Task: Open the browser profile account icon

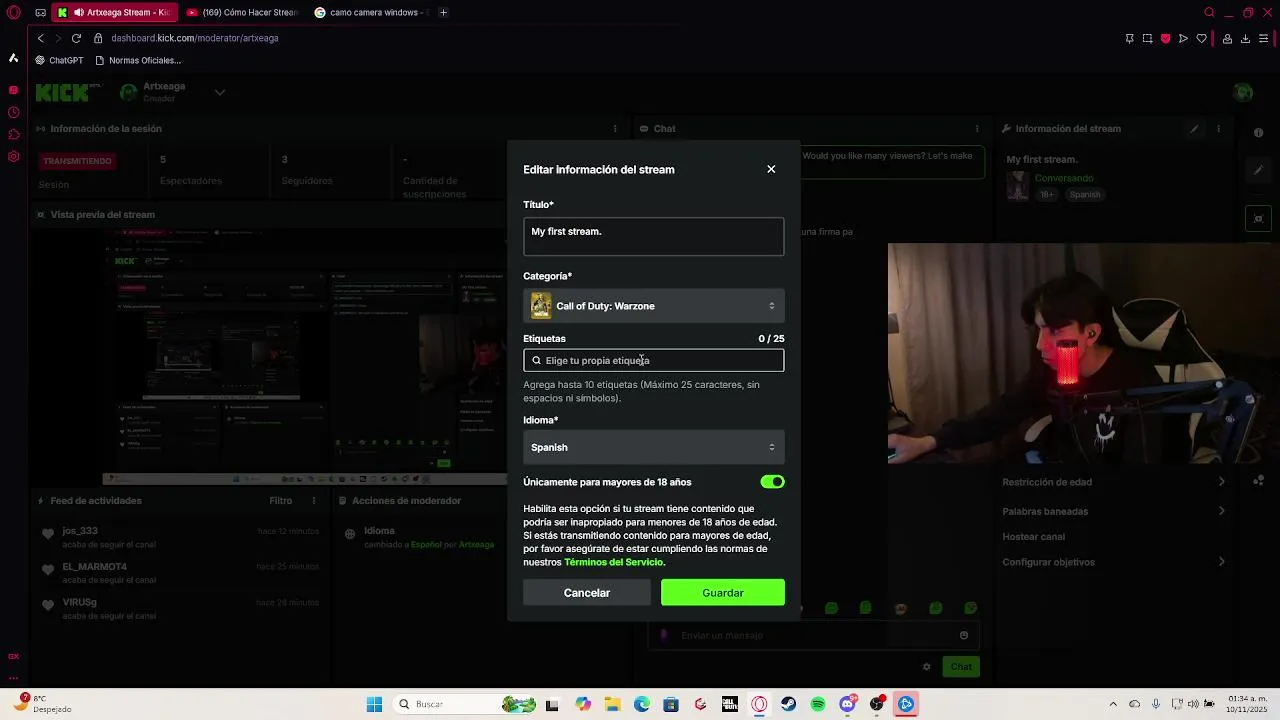Action: click(x=1227, y=39)
